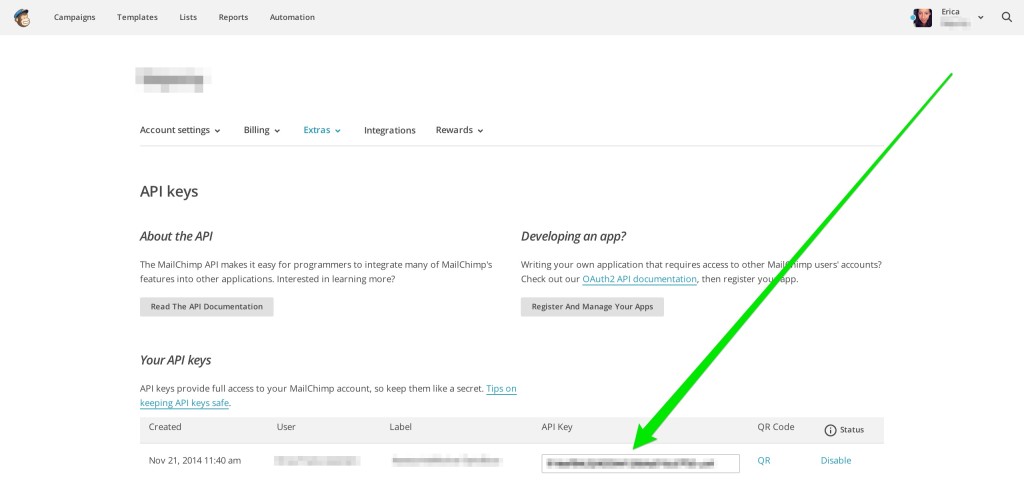Click the Developing an app? heading

pos(573,236)
